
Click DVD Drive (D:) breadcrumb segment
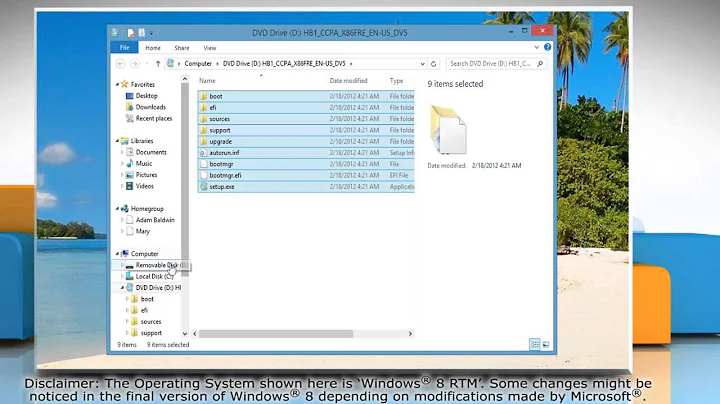click(284, 64)
